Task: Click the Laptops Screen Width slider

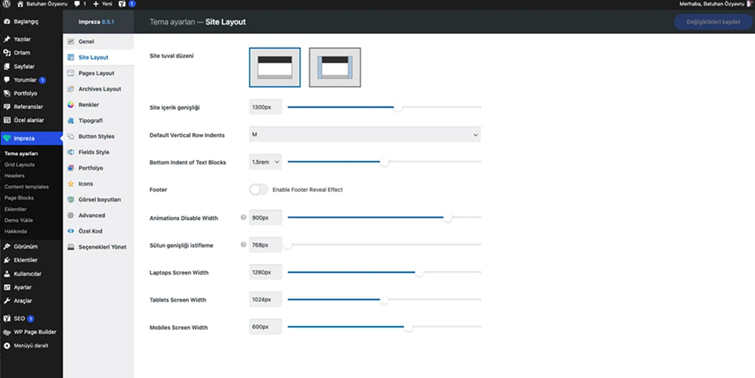Action: click(384, 273)
